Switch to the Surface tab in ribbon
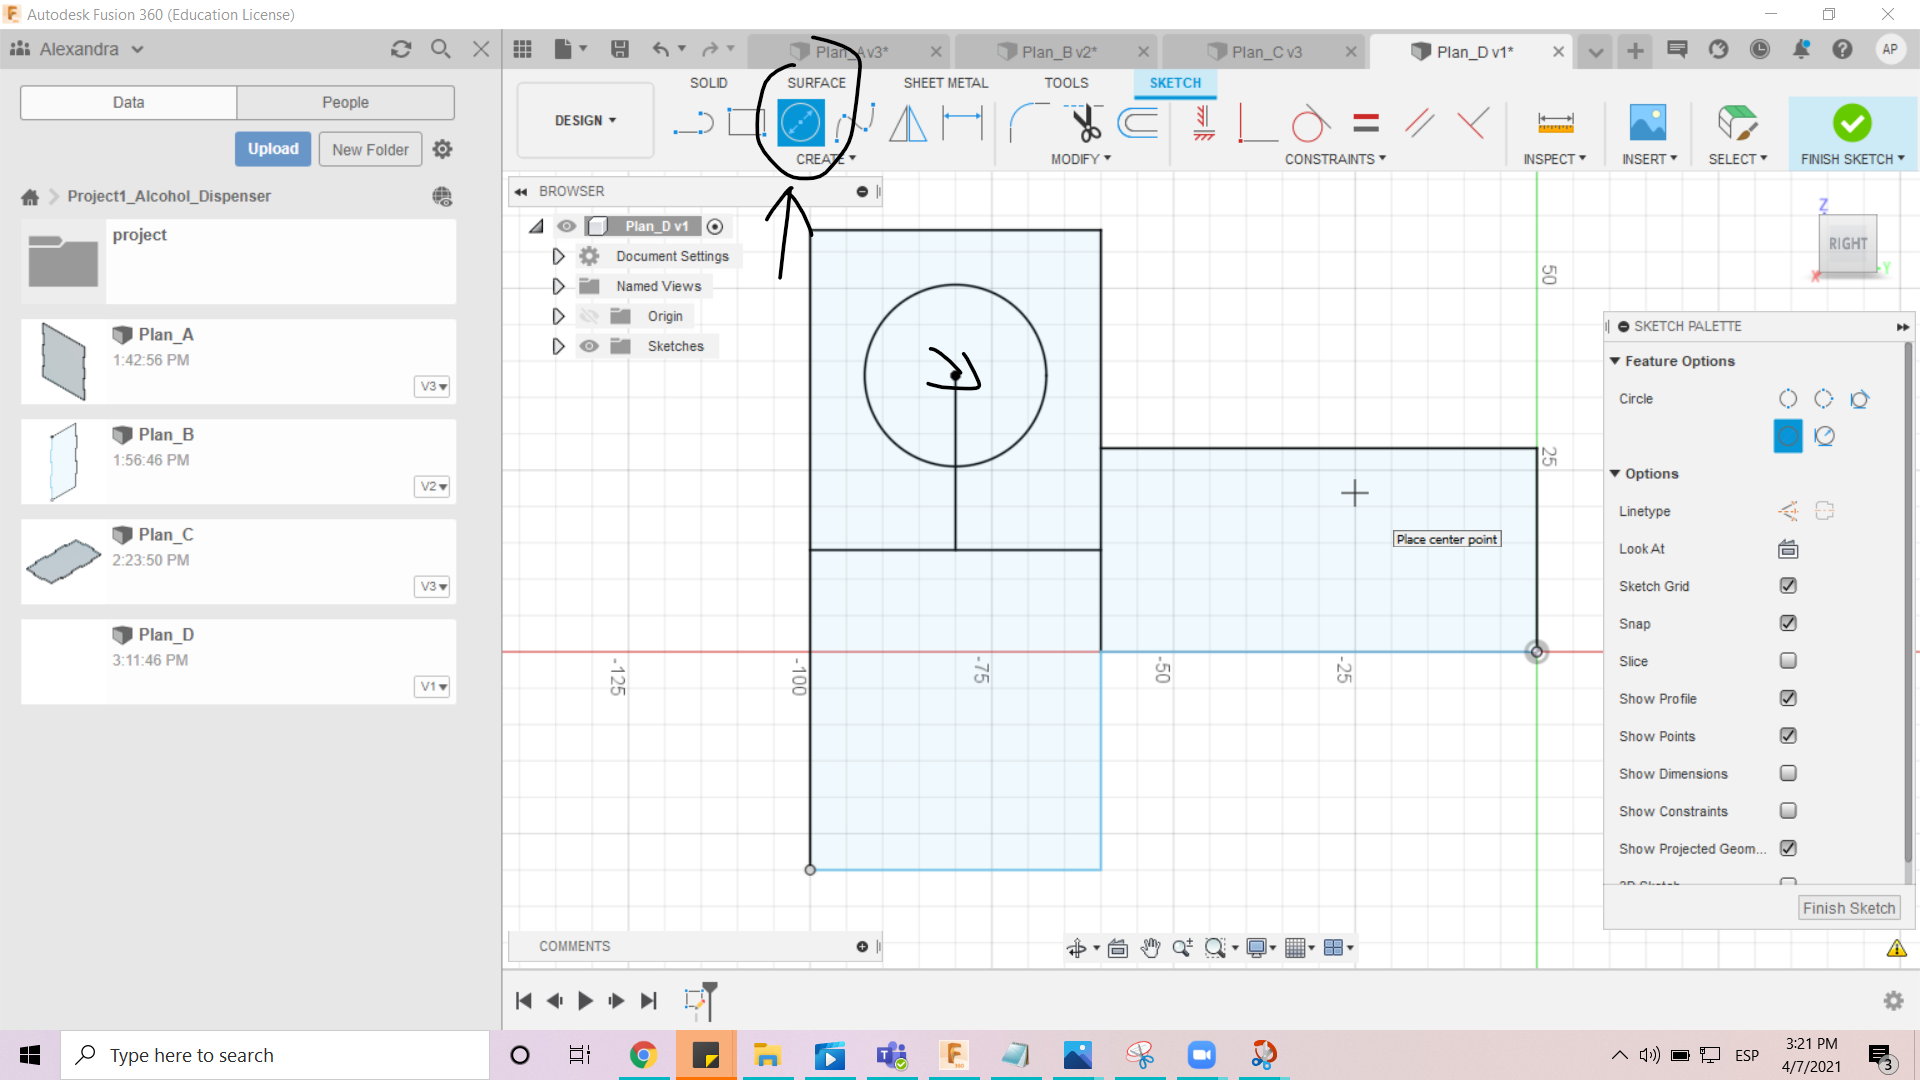 [x=815, y=82]
